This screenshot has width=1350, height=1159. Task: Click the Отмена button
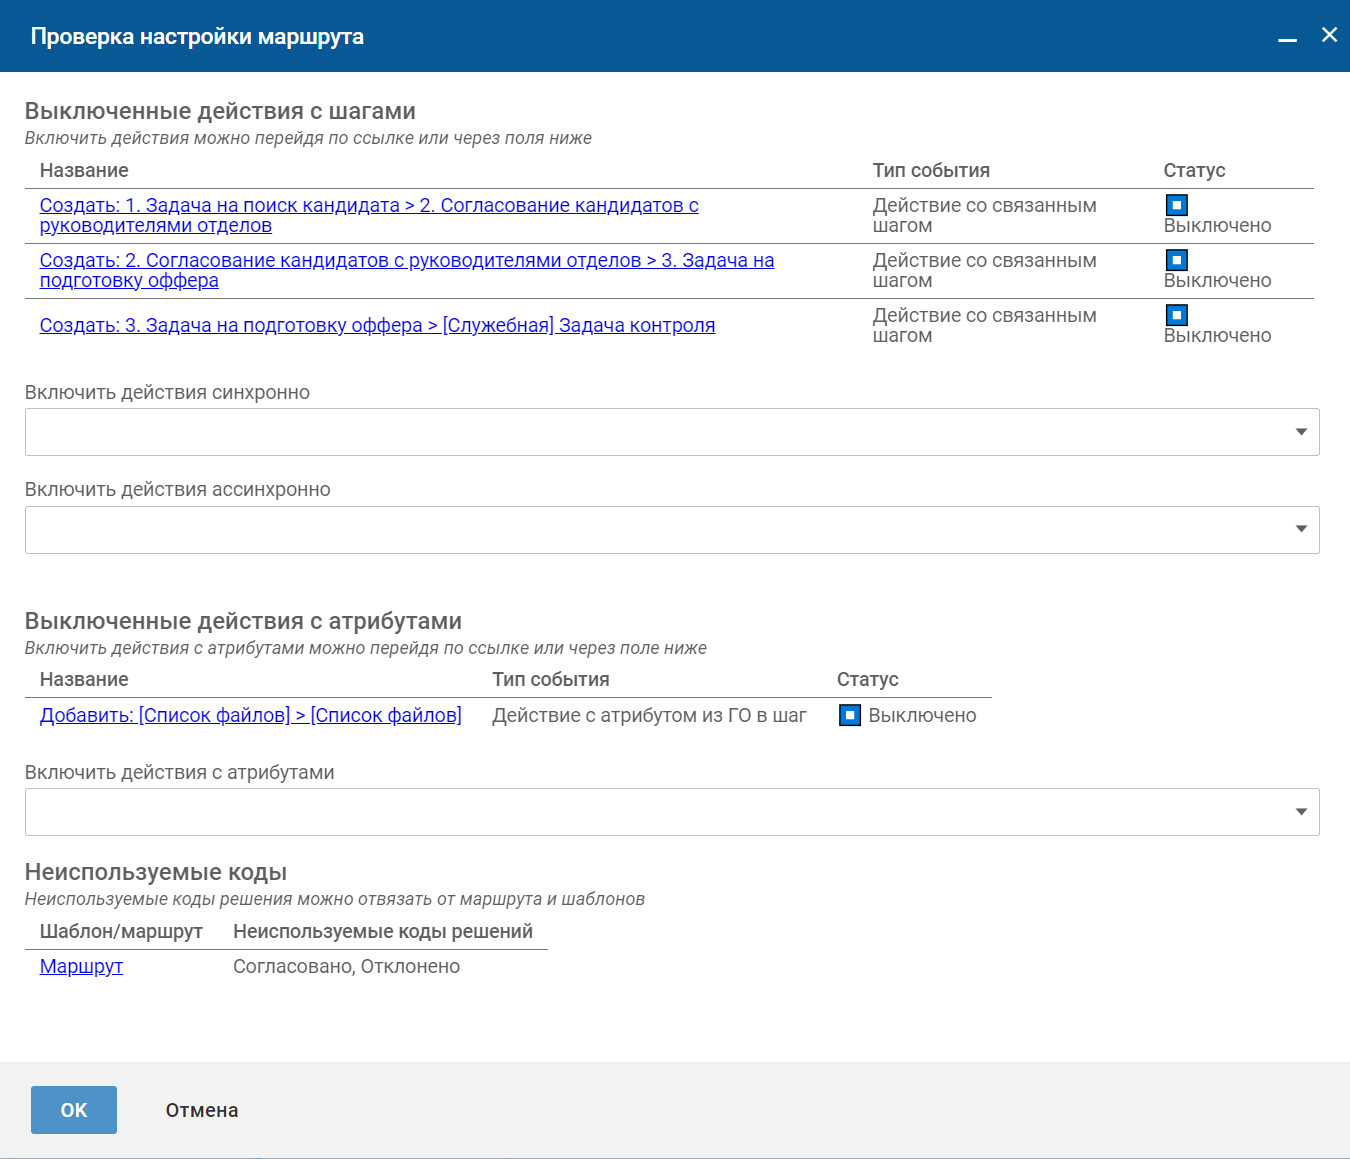202,1110
